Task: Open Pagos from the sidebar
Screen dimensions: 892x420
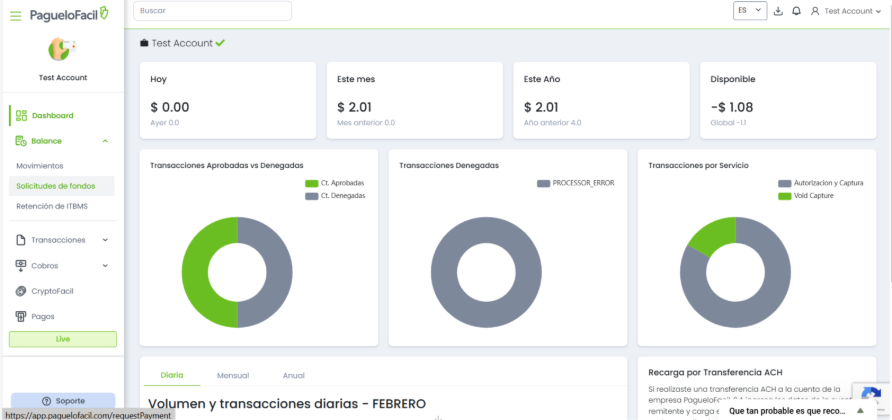Action: 42,316
